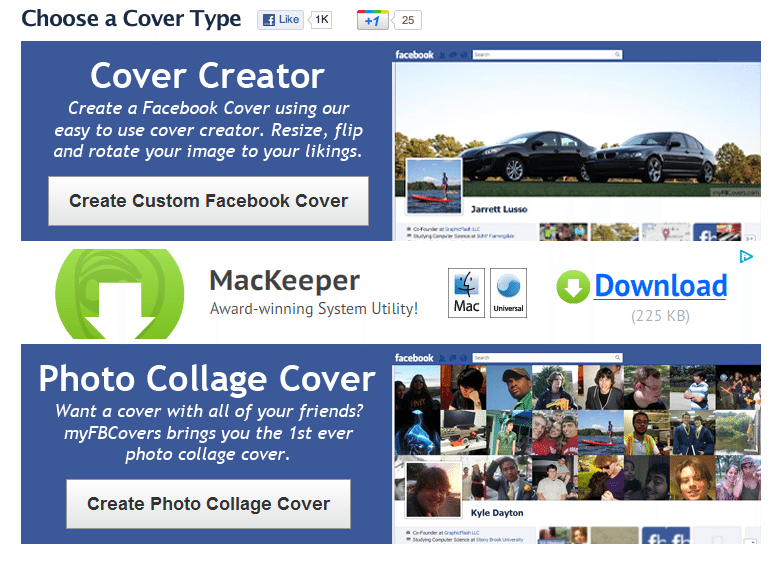Screen dimensions: 770x573
Task: Click the green download arrow beside Download
Action: 573,287
